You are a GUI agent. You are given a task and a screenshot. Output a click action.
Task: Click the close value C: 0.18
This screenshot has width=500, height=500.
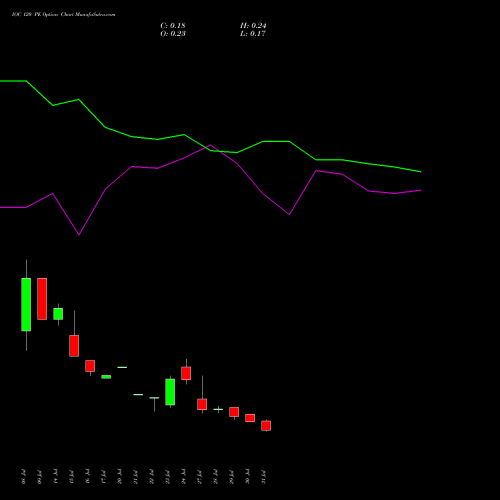coord(173,26)
